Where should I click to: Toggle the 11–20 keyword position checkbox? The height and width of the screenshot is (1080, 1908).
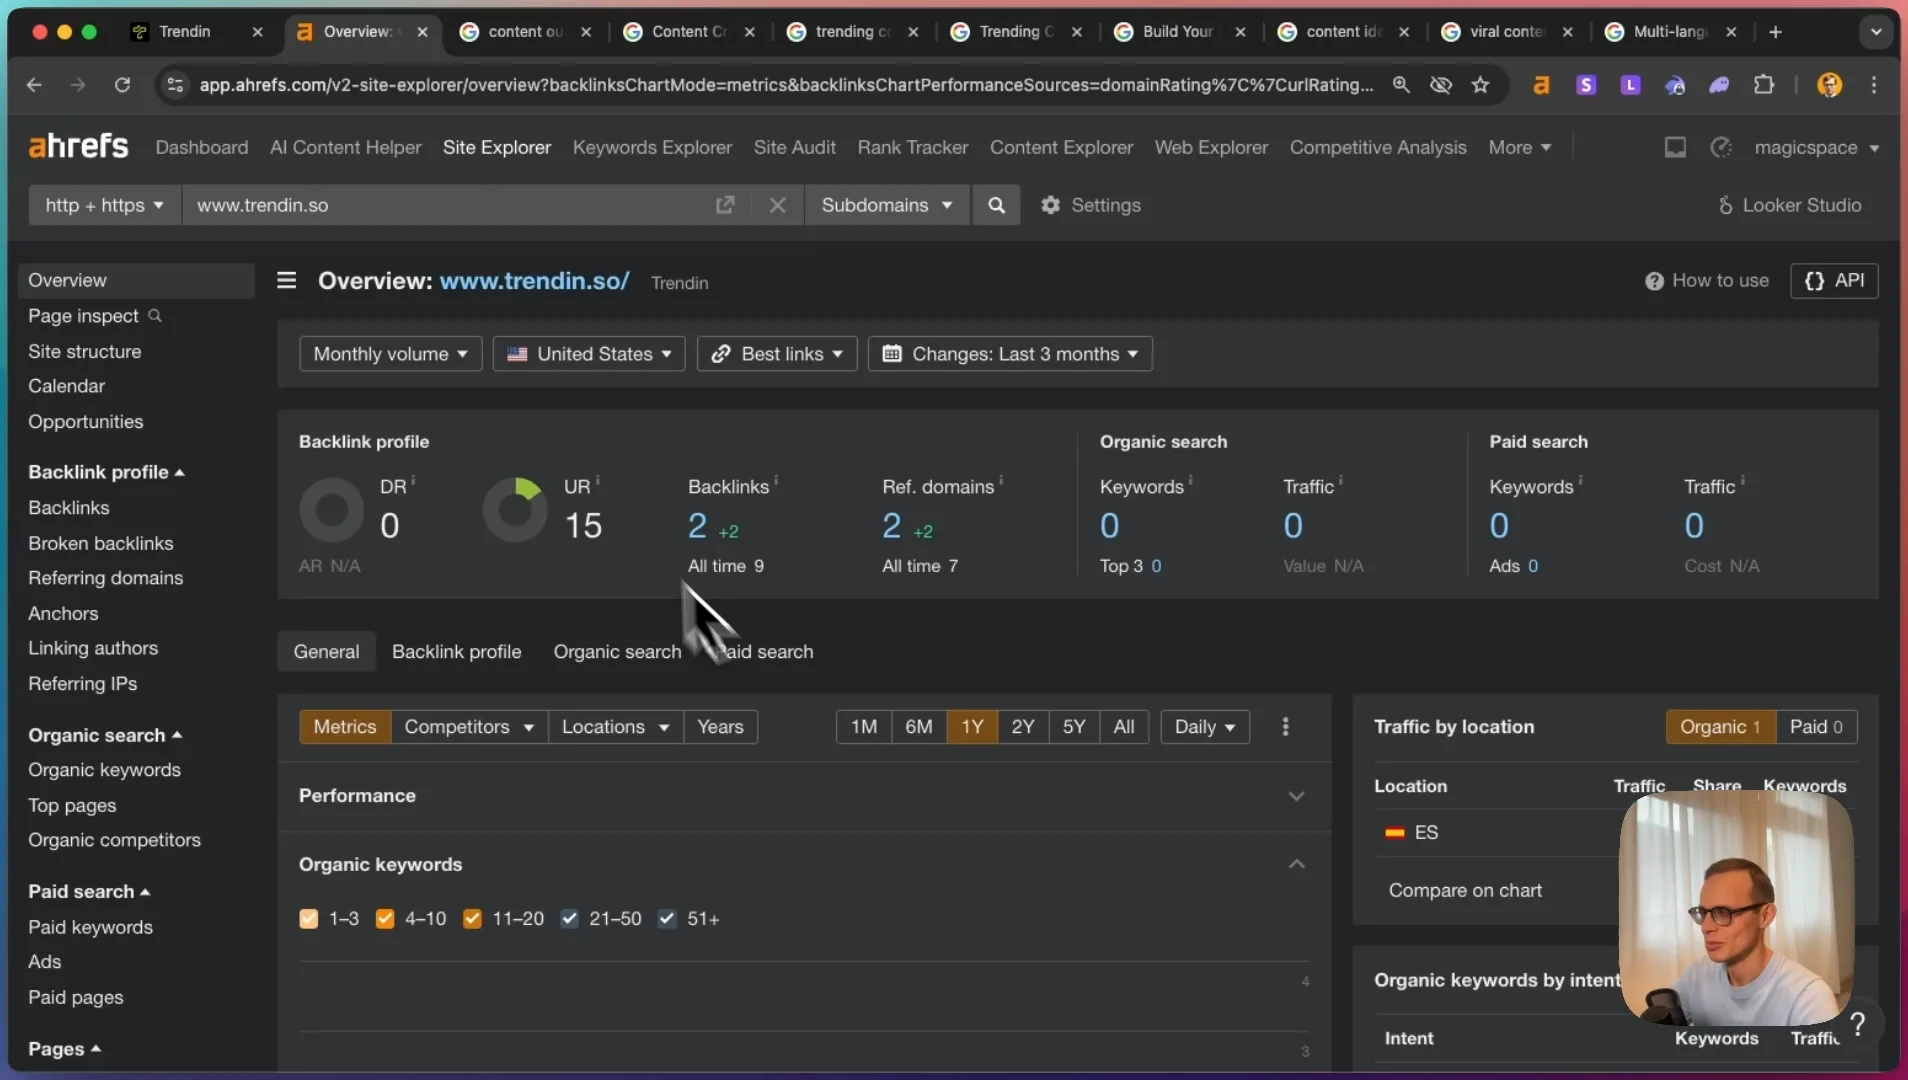point(472,918)
